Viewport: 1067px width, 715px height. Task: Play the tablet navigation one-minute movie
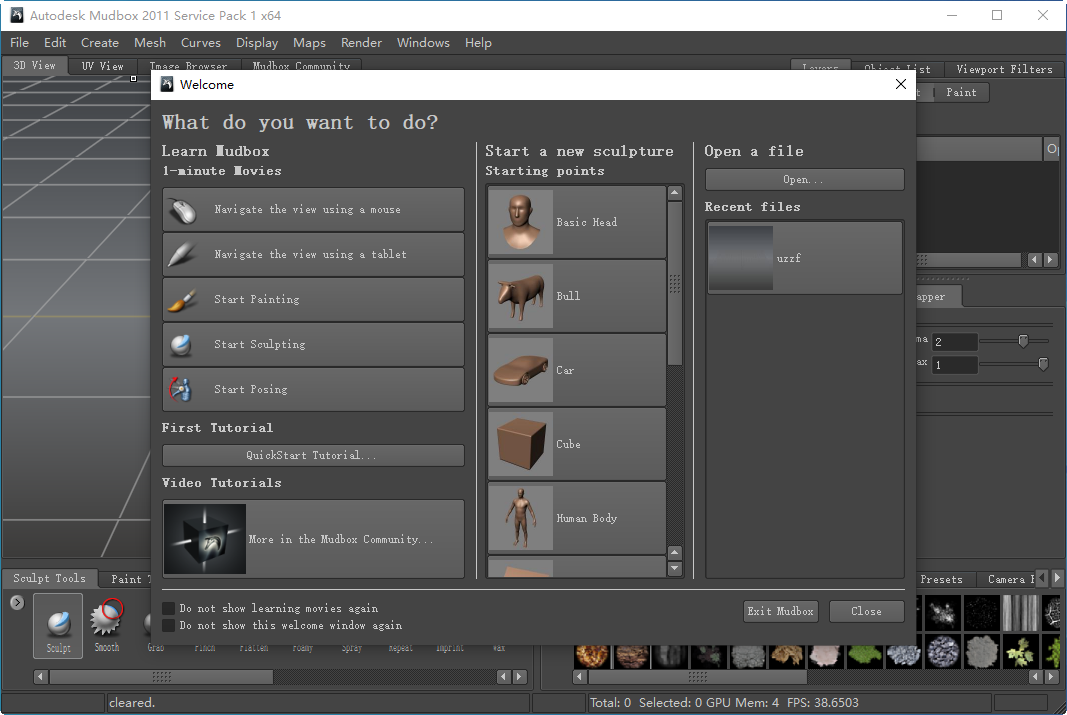pos(313,254)
